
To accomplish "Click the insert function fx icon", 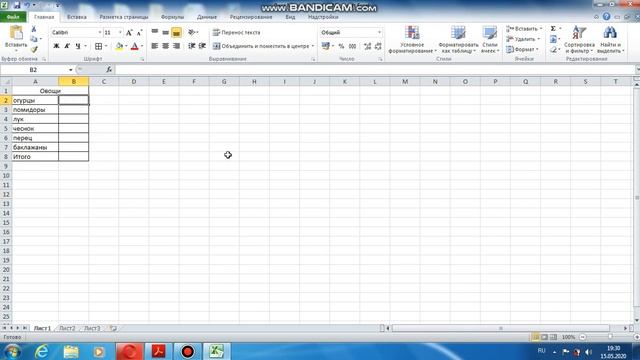I will pyautogui.click(x=109, y=70).
